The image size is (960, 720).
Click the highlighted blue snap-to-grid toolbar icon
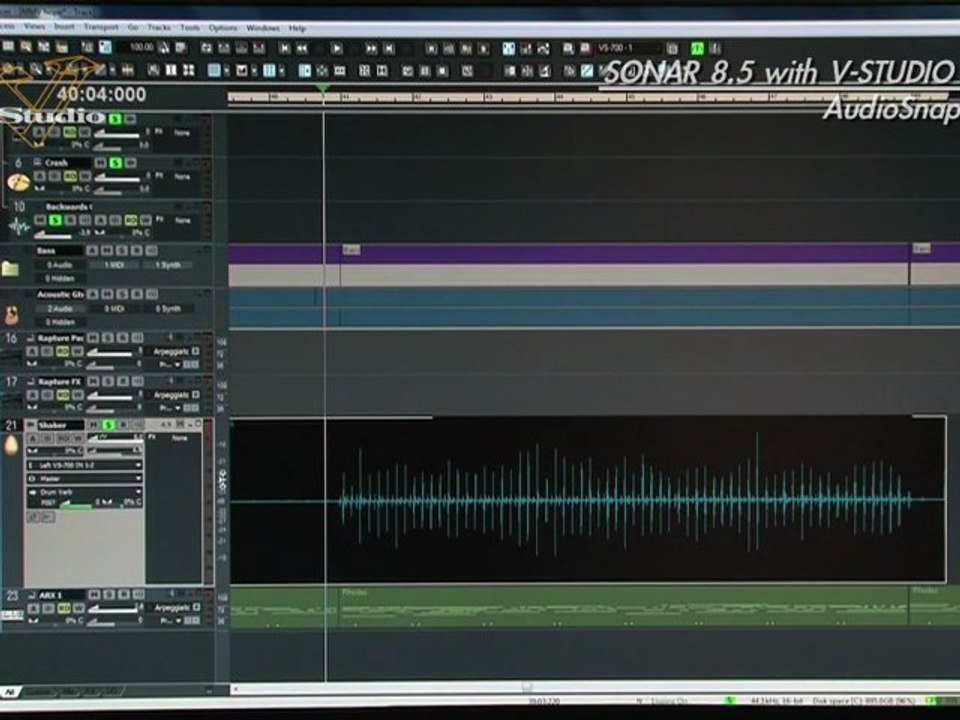(214, 70)
